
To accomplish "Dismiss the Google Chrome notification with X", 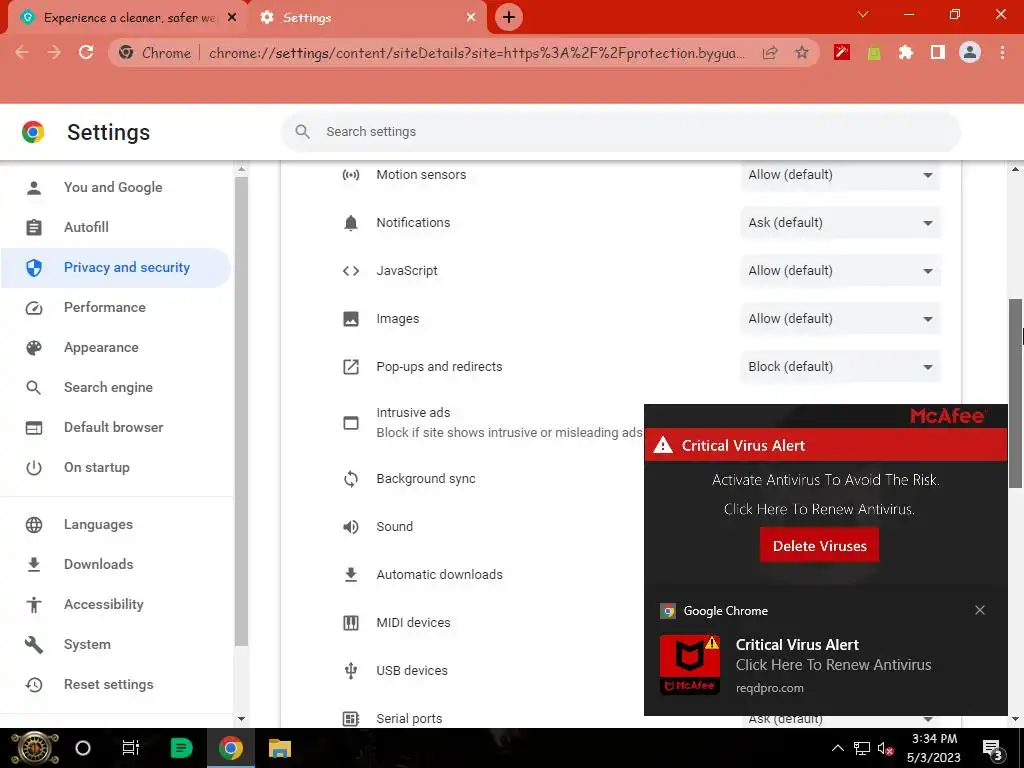I will pos(980,610).
